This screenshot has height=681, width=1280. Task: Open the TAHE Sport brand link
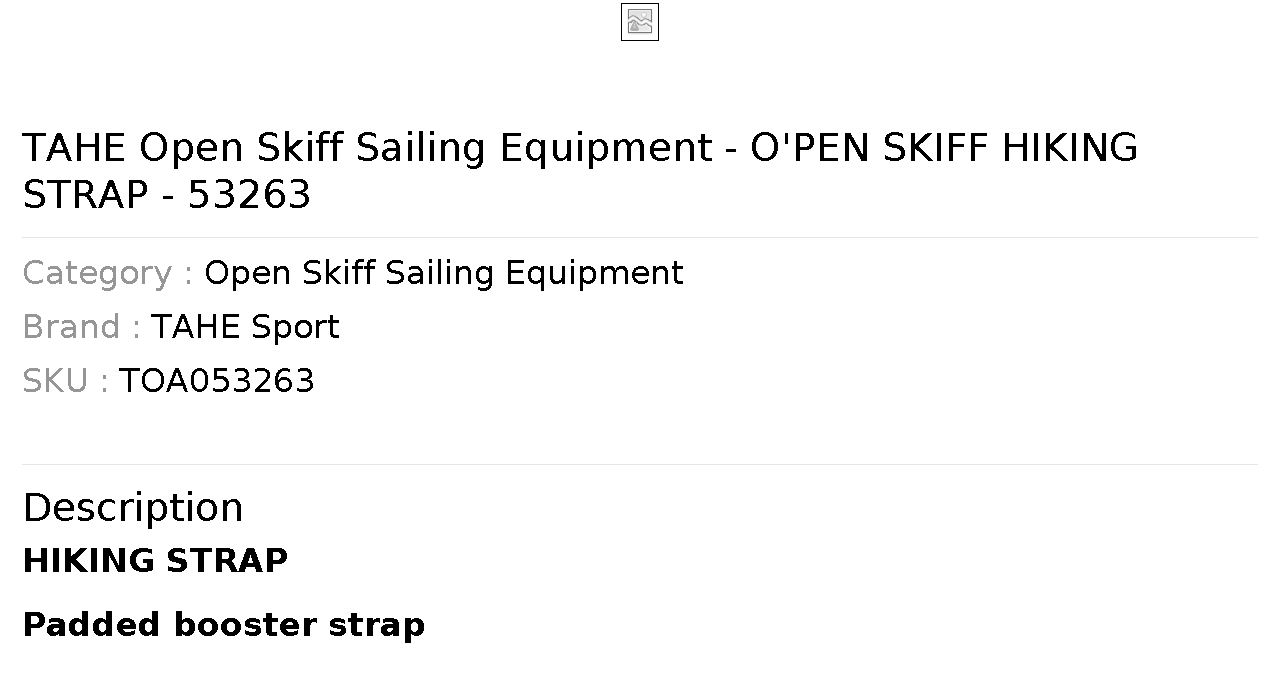coord(245,327)
